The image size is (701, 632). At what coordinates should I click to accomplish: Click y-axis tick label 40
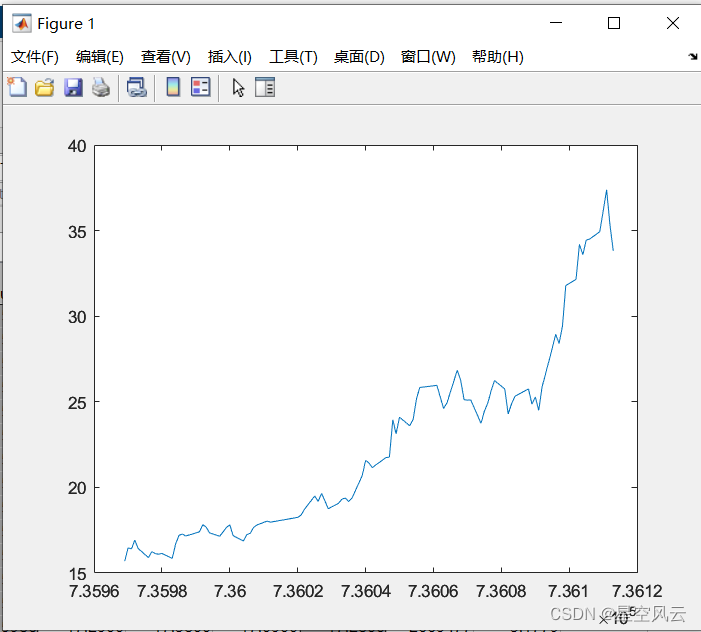point(77,146)
